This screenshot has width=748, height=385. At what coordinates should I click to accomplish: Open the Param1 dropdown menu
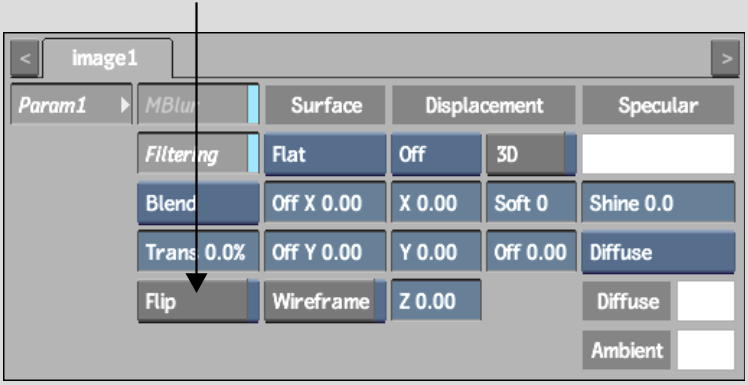point(71,105)
